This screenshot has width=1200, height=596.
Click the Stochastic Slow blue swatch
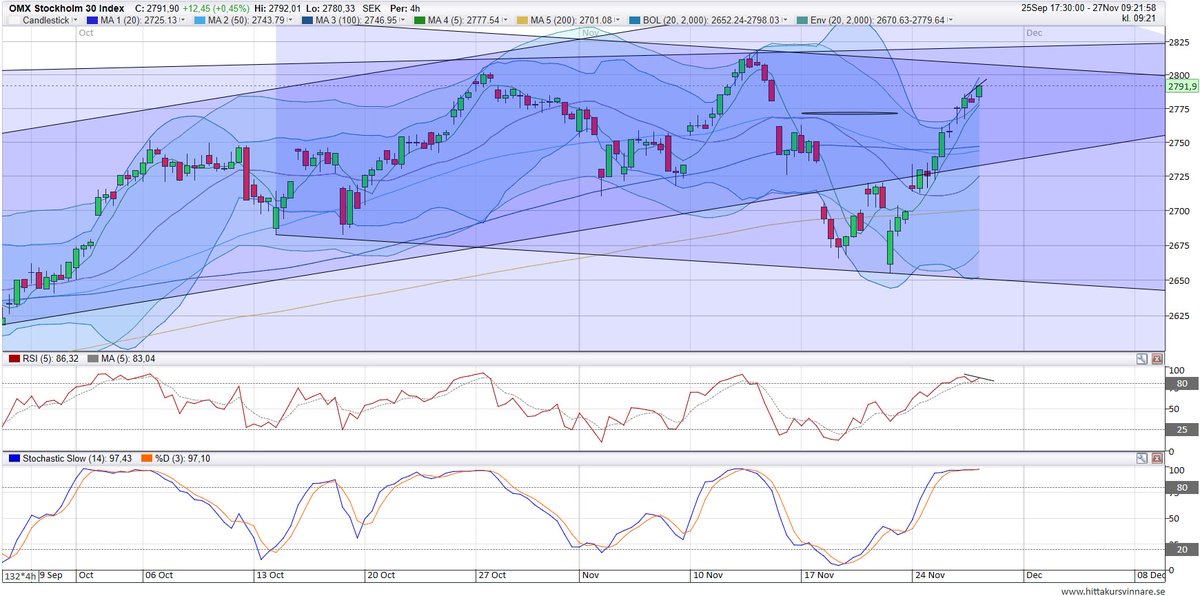[x=14, y=458]
